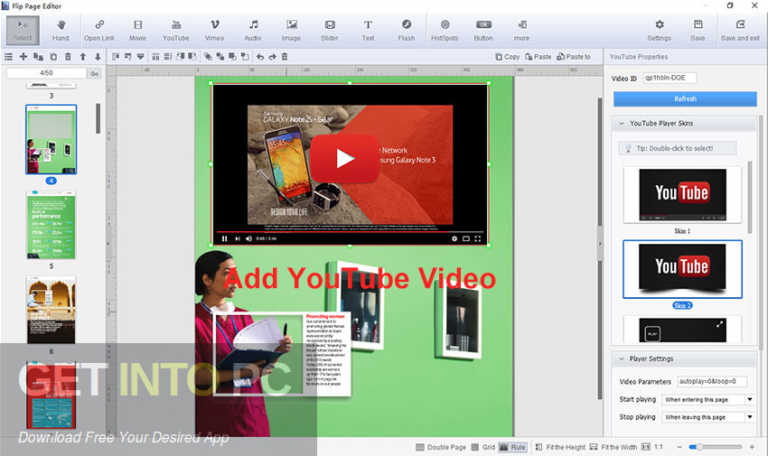The height and width of the screenshot is (456, 768).
Task: Click Save and exit
Action: 740,30
